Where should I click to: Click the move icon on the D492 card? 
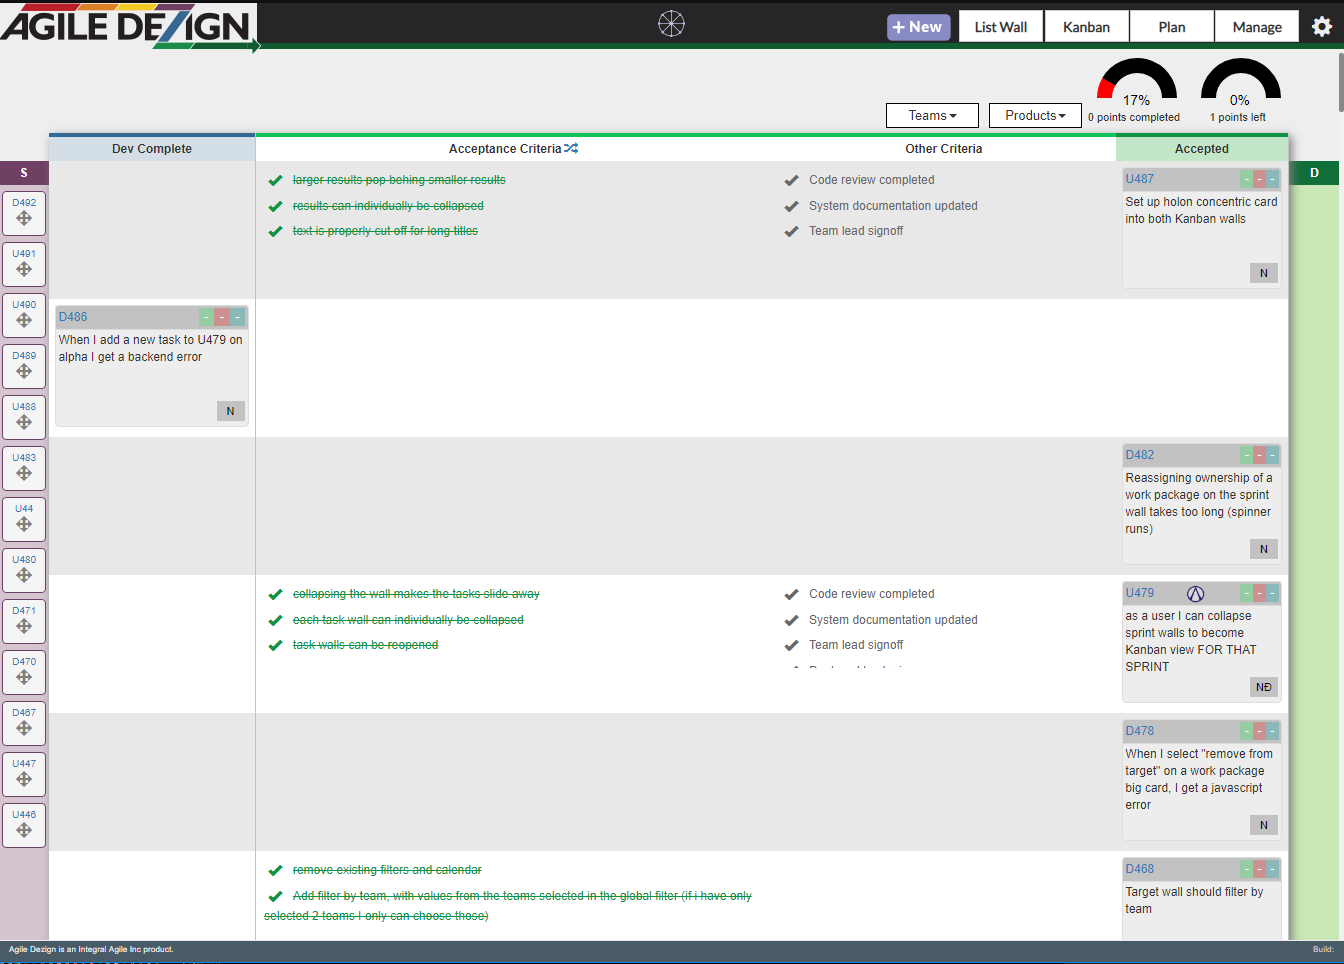[x=24, y=219]
